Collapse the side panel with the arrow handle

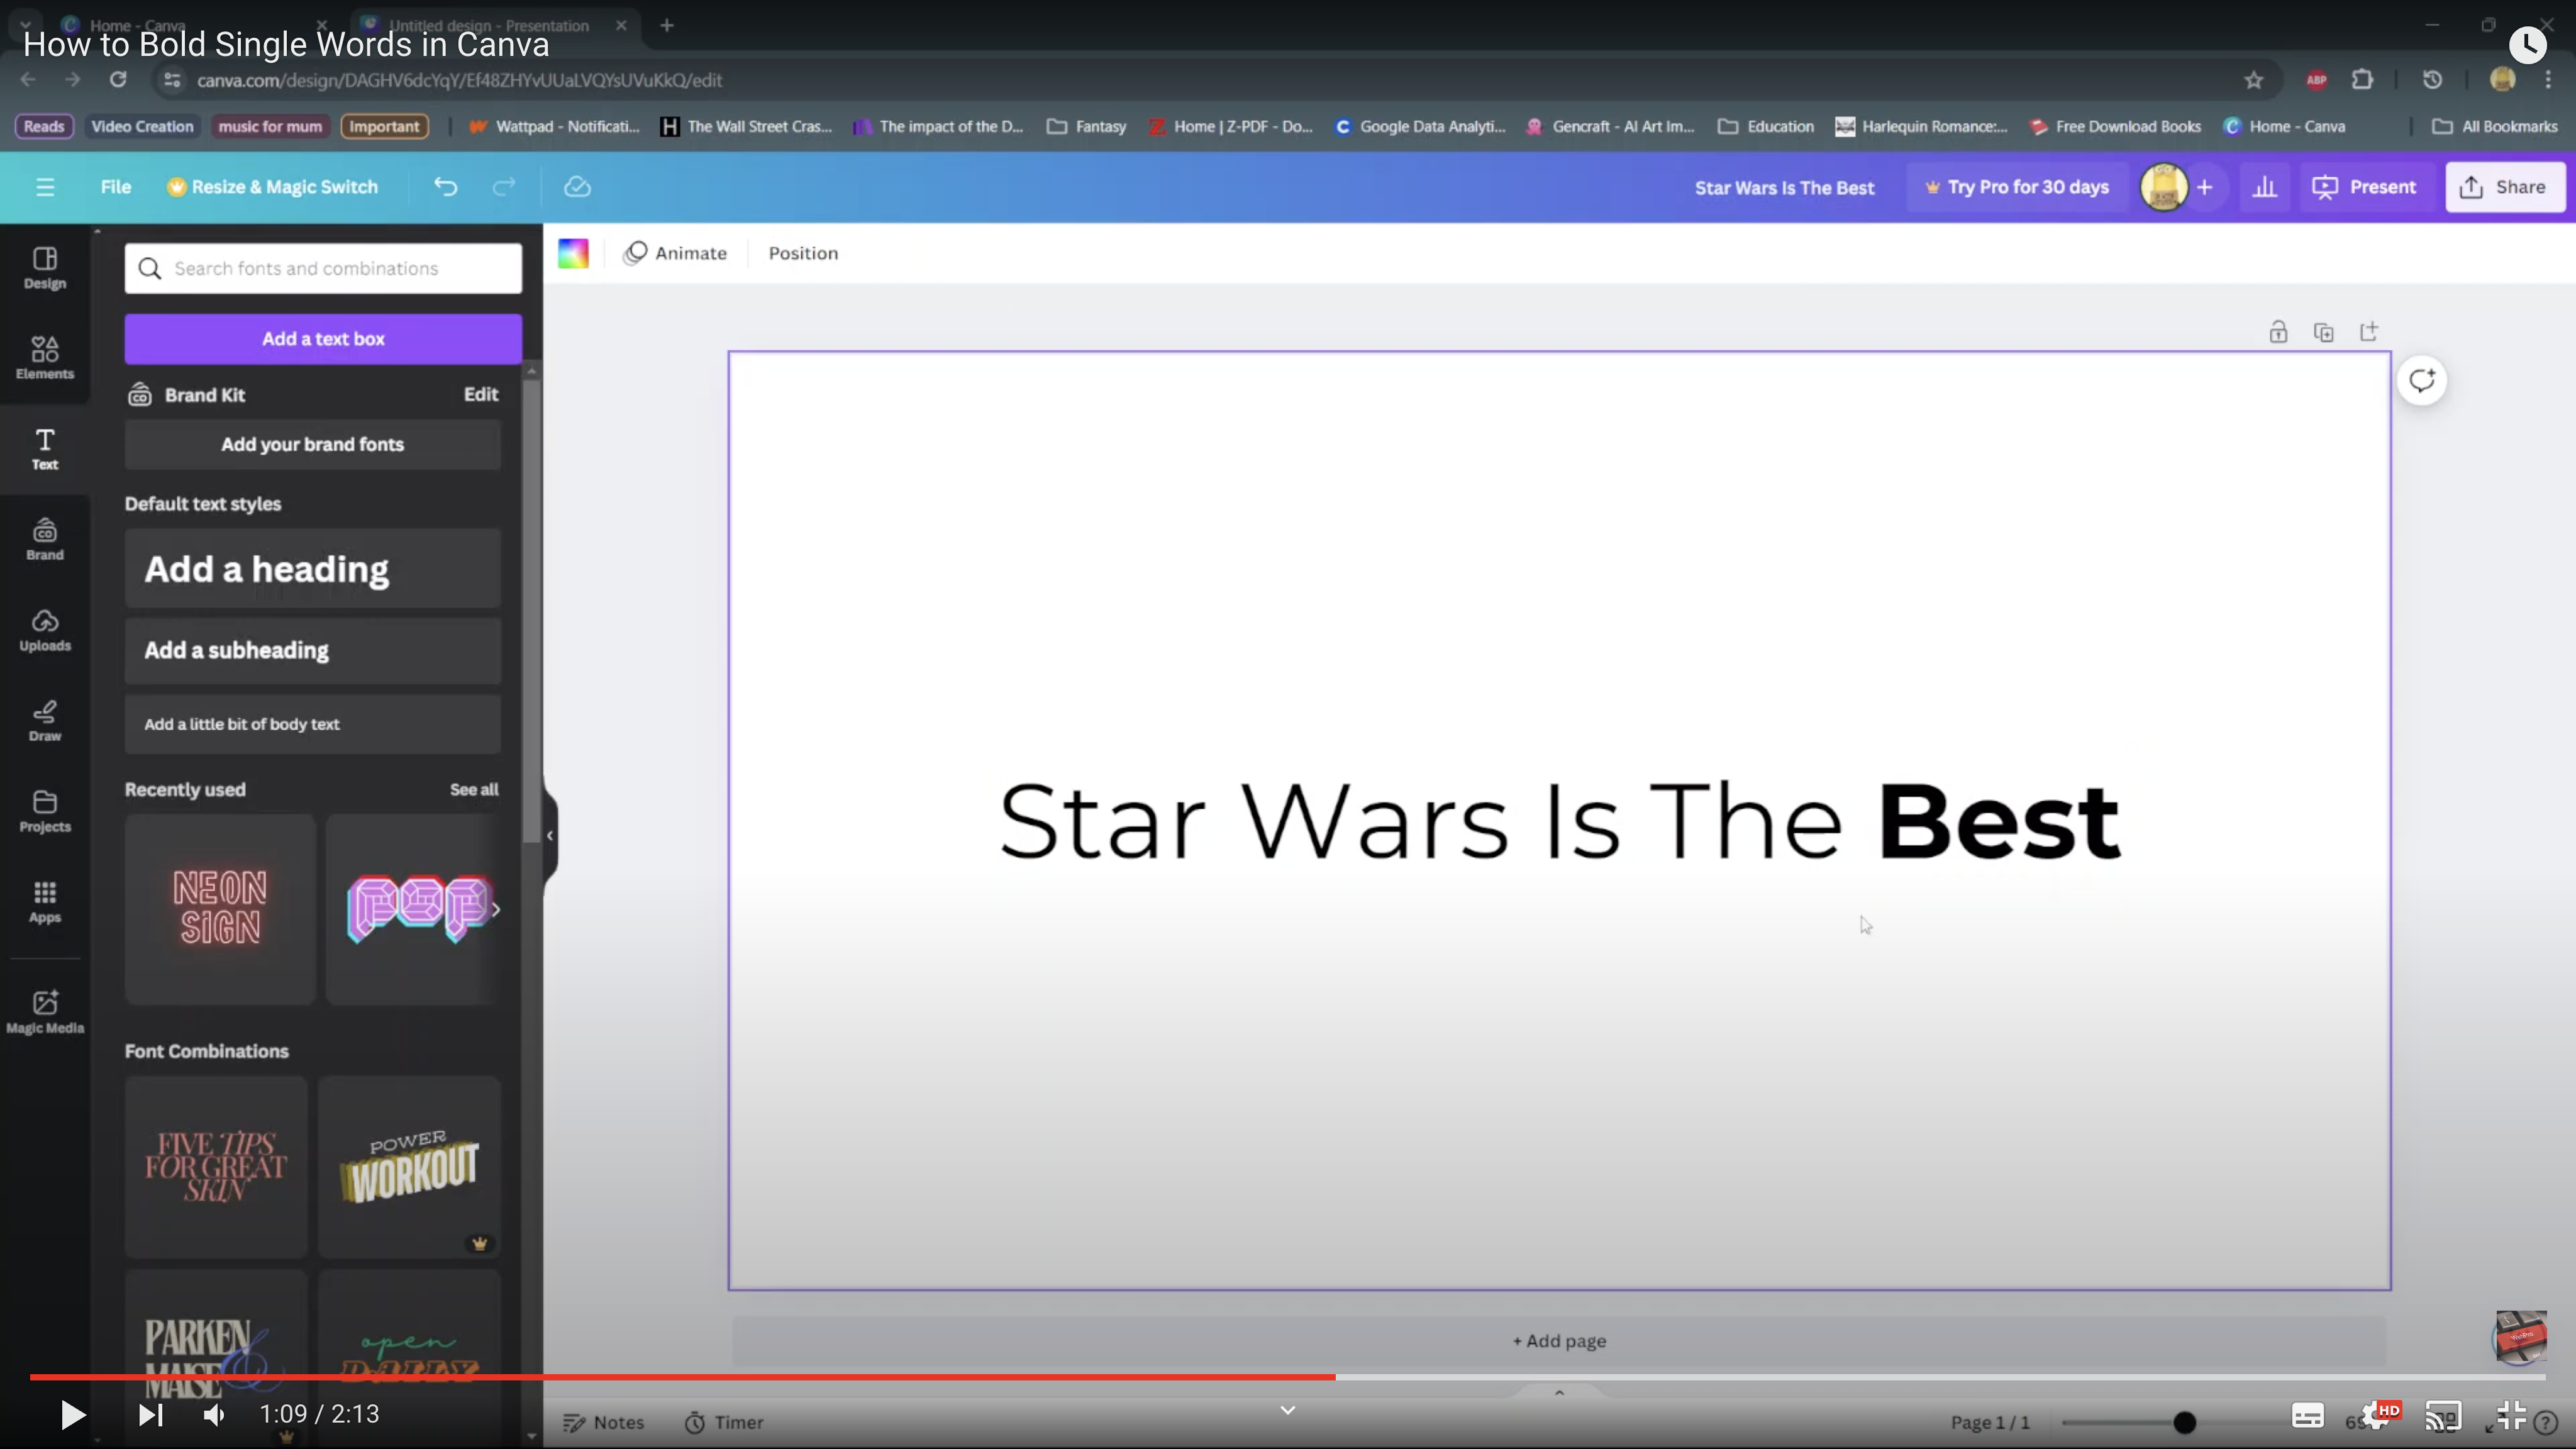click(550, 836)
